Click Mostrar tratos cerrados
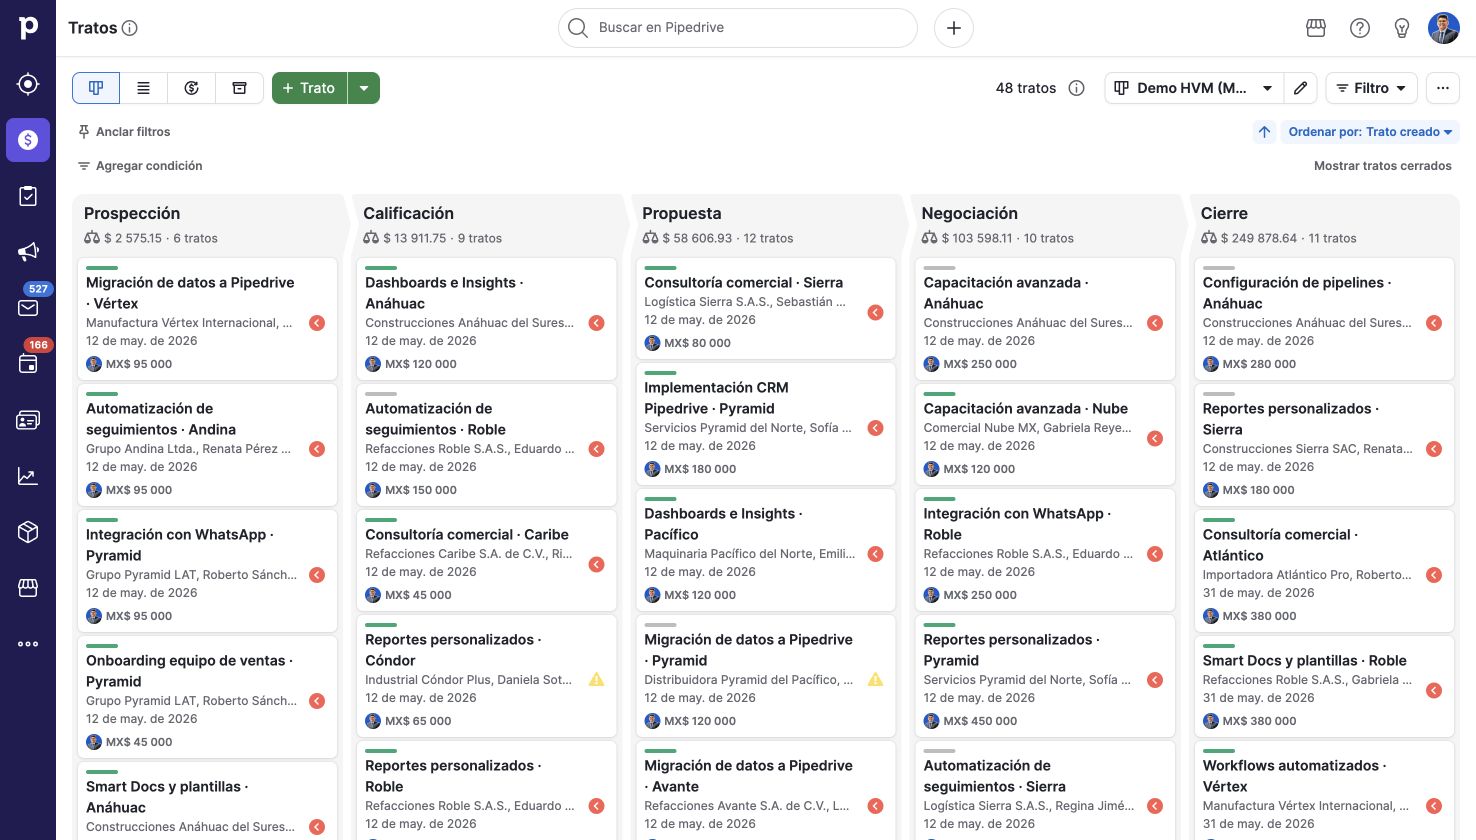 [x=1383, y=166]
